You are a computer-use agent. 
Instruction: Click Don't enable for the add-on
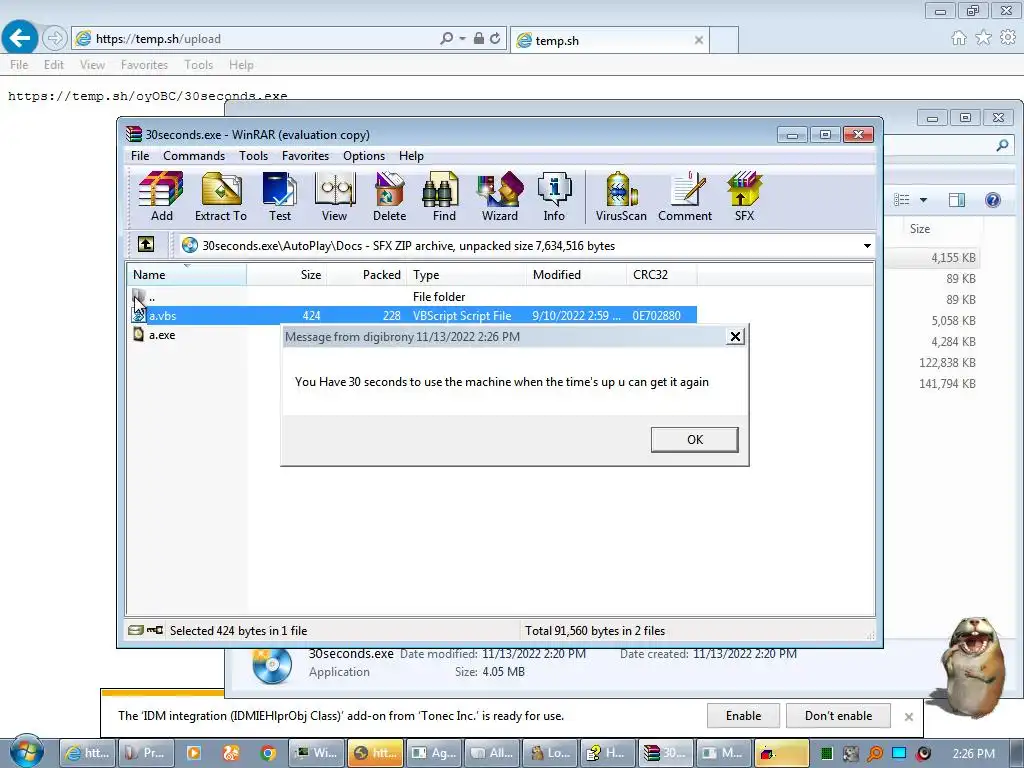pyautogui.click(x=838, y=716)
